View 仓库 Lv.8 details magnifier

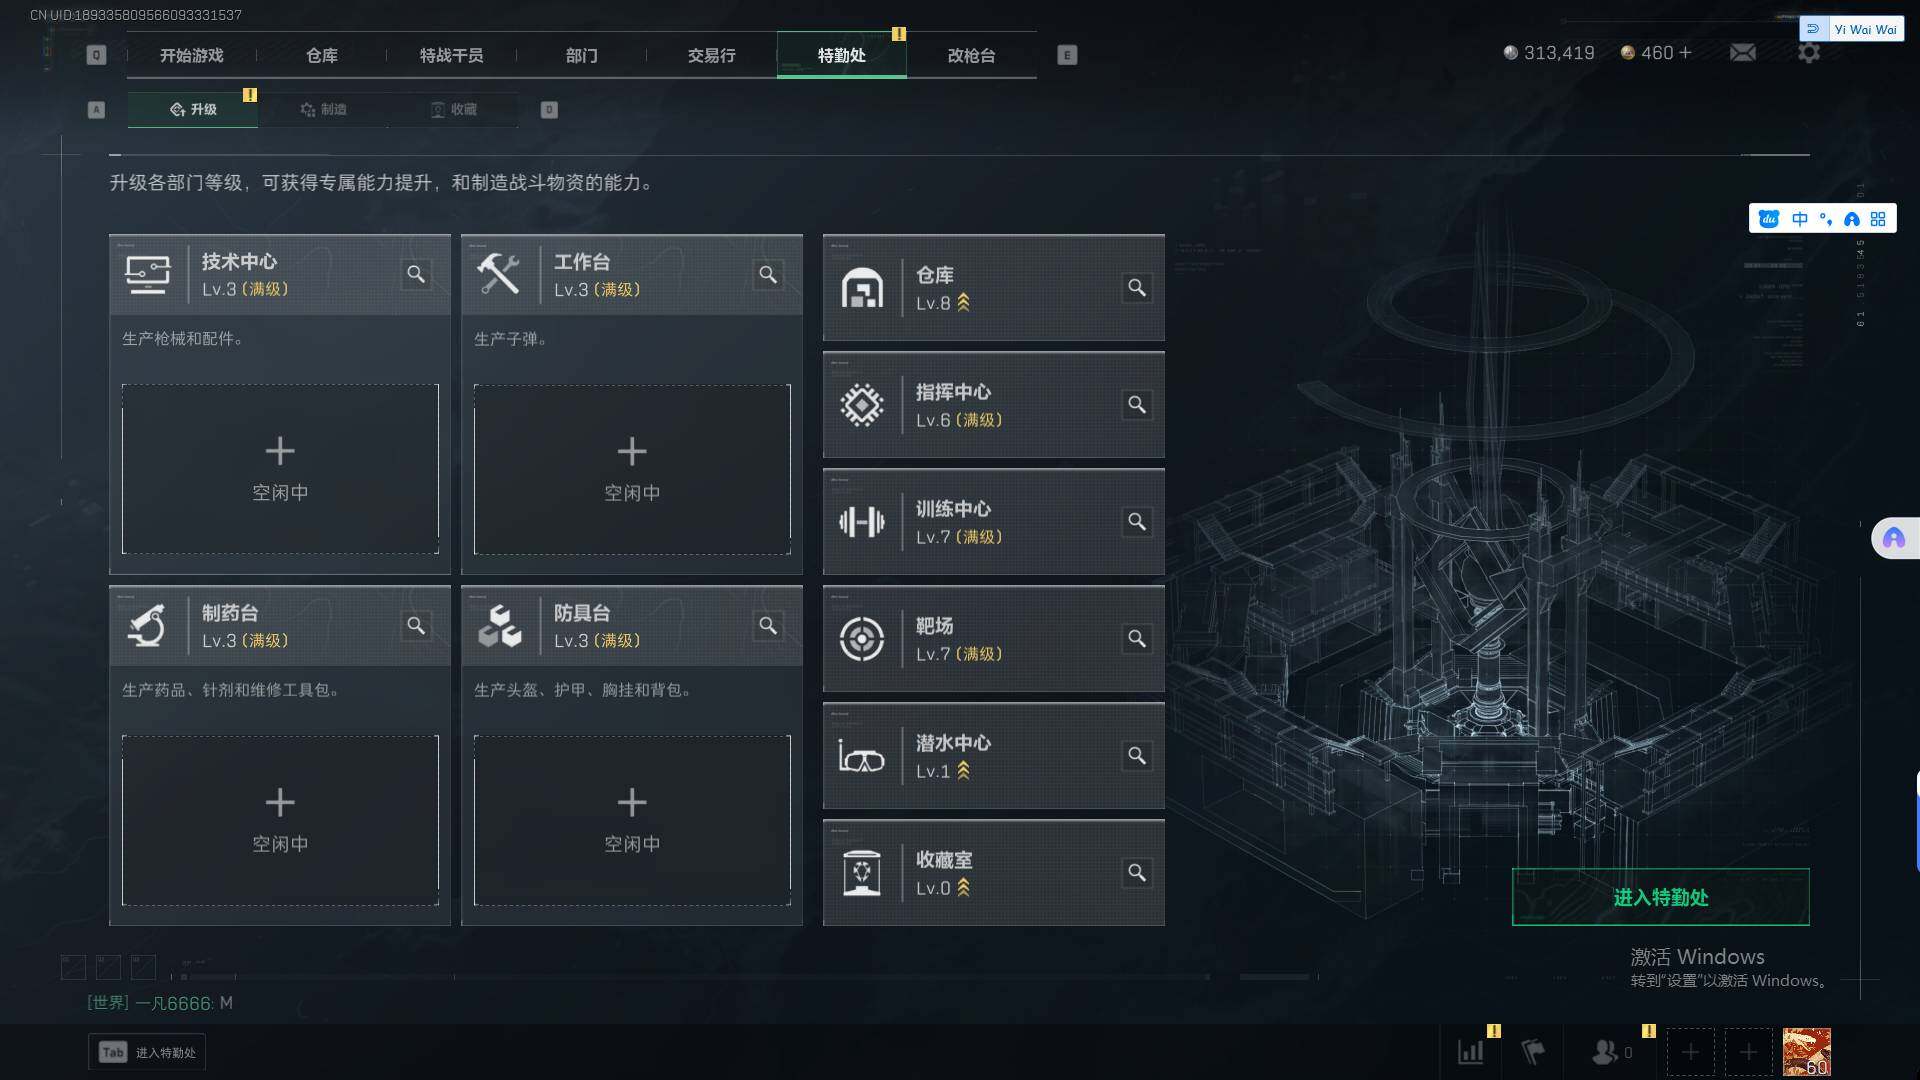pyautogui.click(x=1137, y=288)
